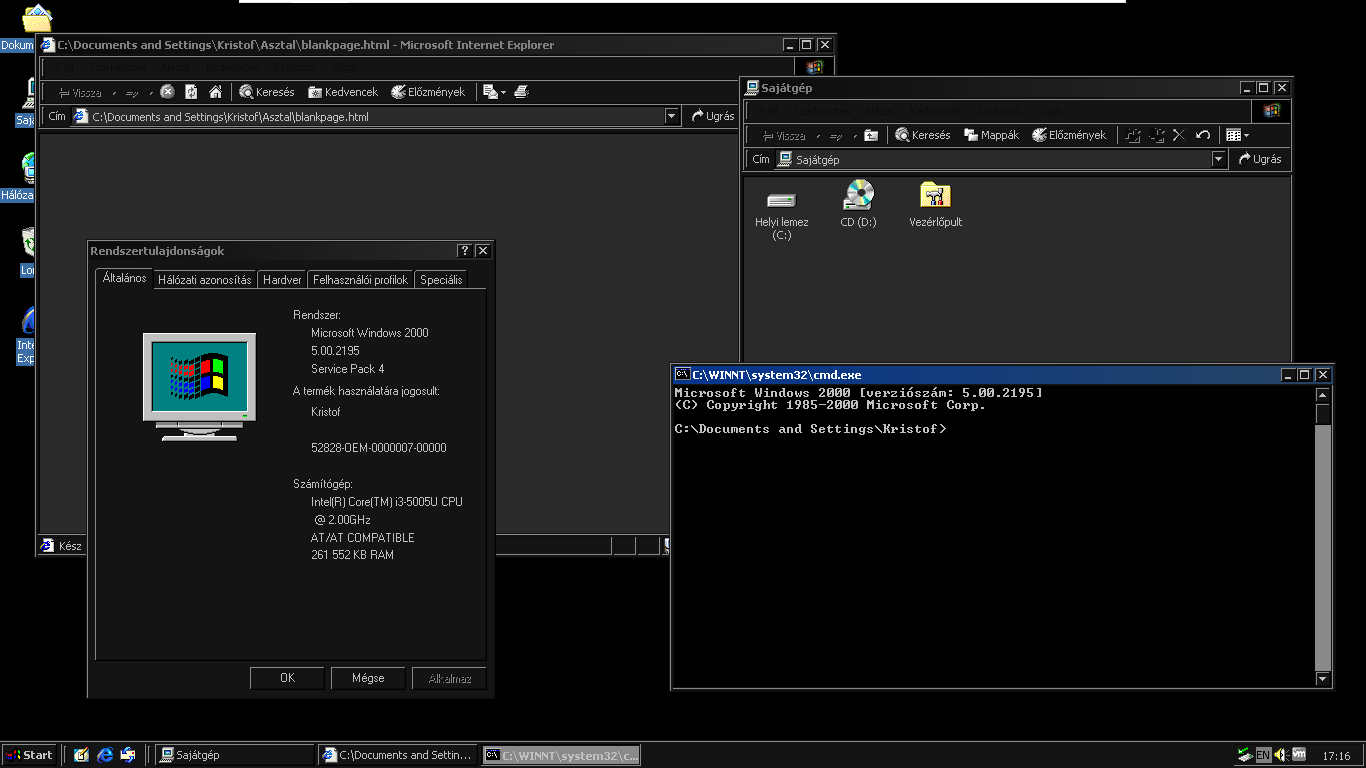The image size is (1366, 768).
Task: Open the Vissza dropdown arrow in Sajátgép
Action: 820,134
